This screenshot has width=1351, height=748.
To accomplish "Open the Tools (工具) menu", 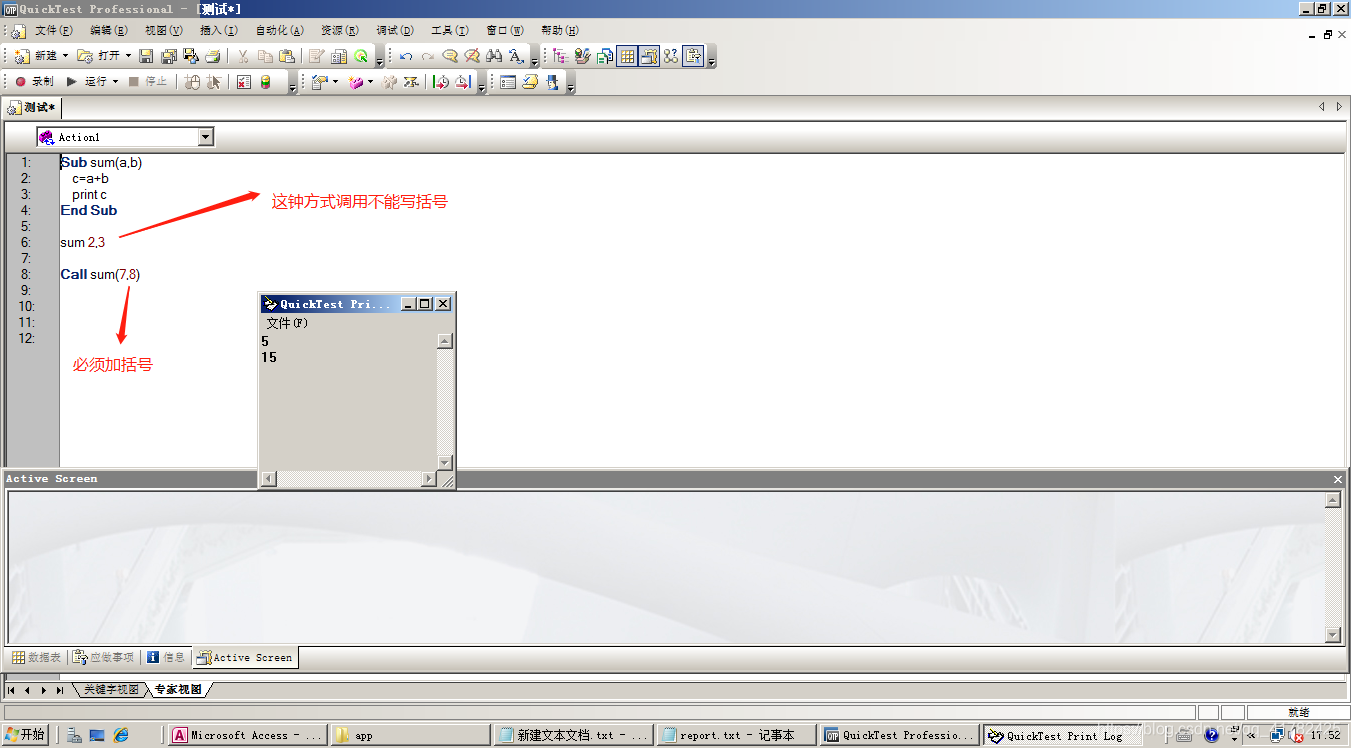I will click(450, 31).
